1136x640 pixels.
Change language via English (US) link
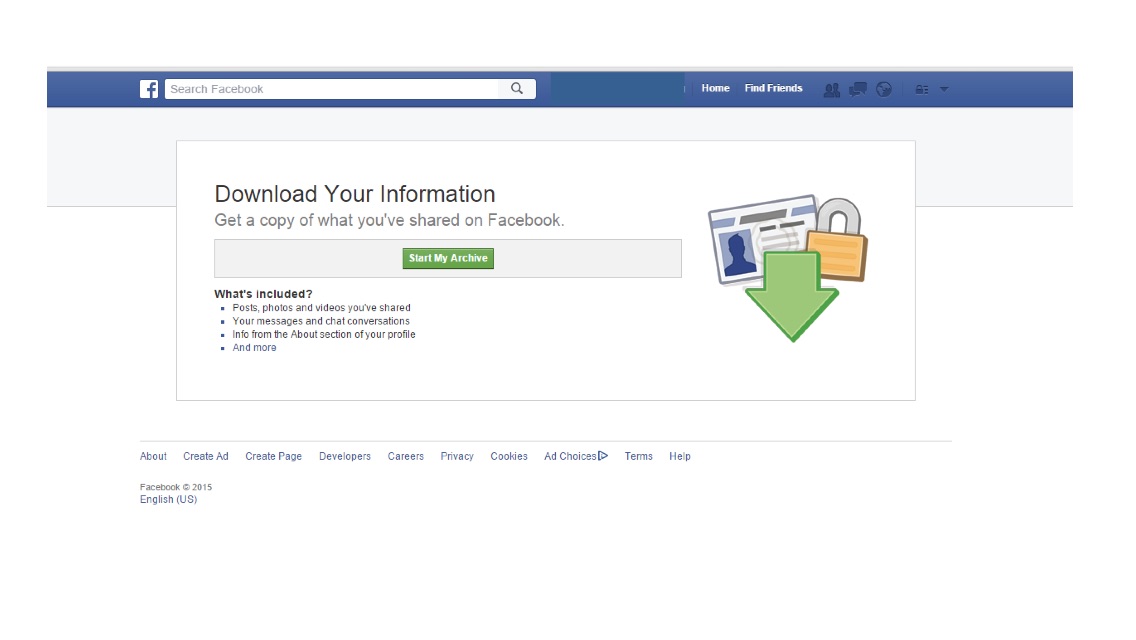click(x=168, y=499)
